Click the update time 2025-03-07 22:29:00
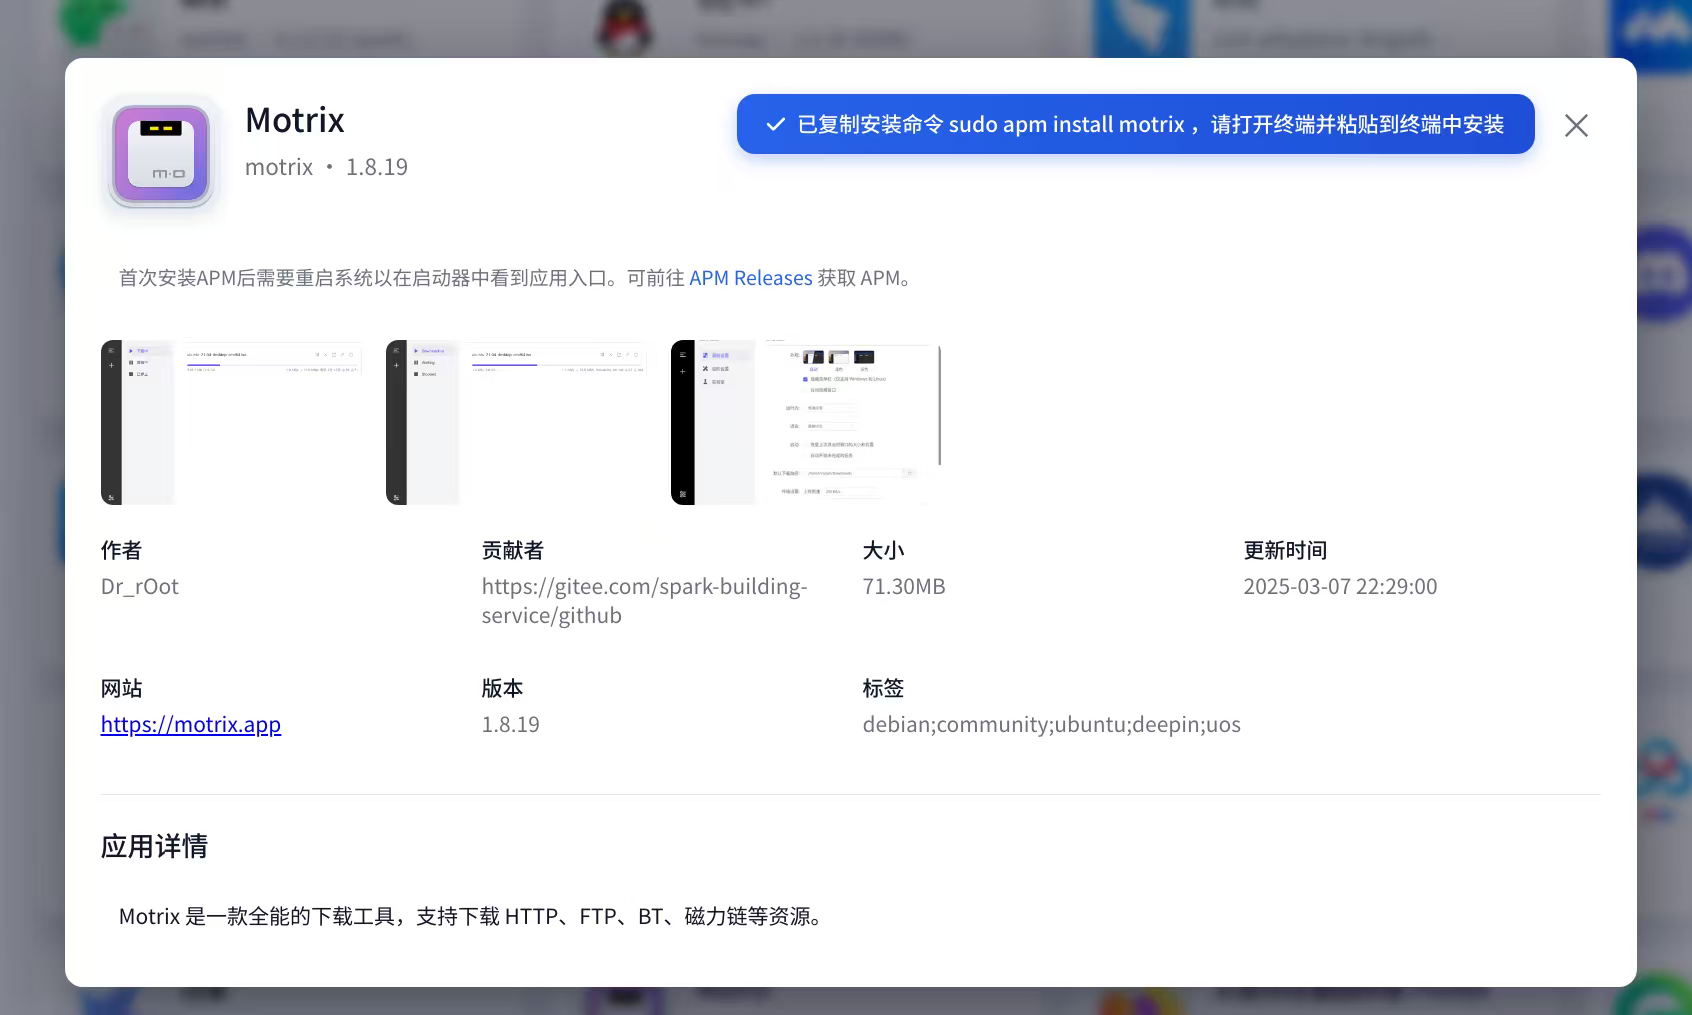Screen dimensions: 1692x1015 pos(1340,586)
